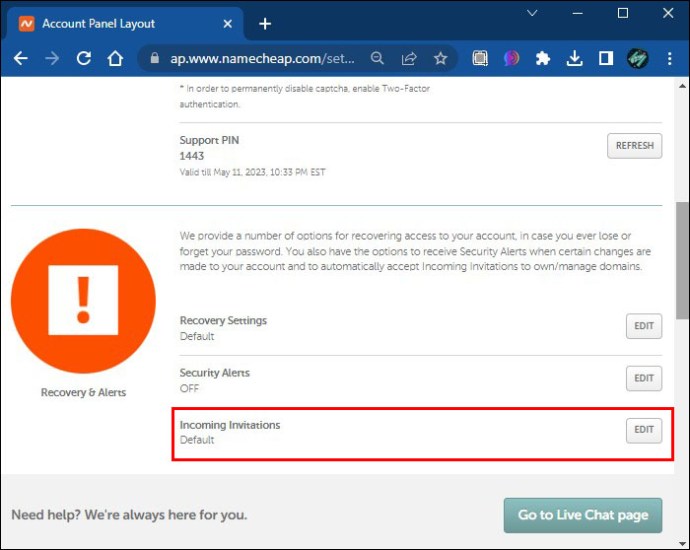This screenshot has height=550, width=690.
Task: Click the Namecheap favicon on the tab
Action: [26, 23]
